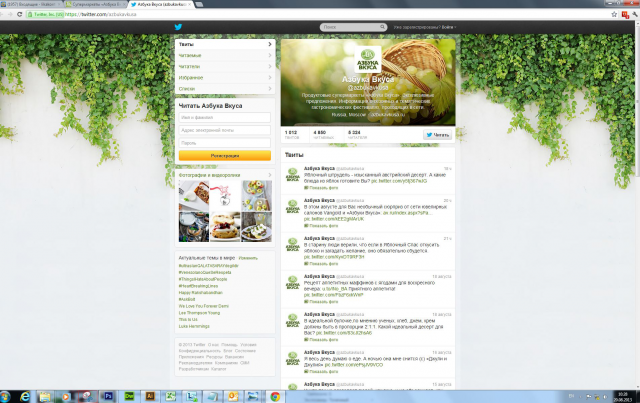
Task: Launch Internet Explorer from taskbar
Action: click(x=25, y=396)
